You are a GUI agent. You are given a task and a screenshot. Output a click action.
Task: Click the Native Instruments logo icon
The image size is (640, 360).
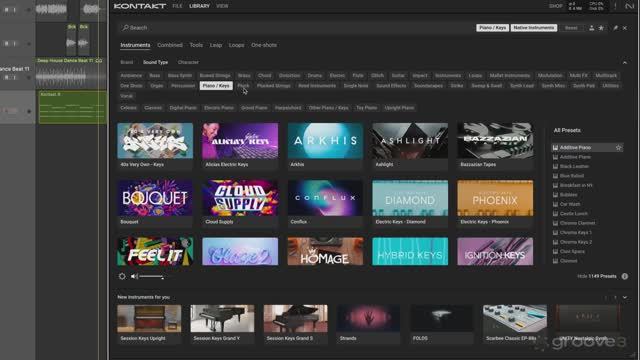629,6
